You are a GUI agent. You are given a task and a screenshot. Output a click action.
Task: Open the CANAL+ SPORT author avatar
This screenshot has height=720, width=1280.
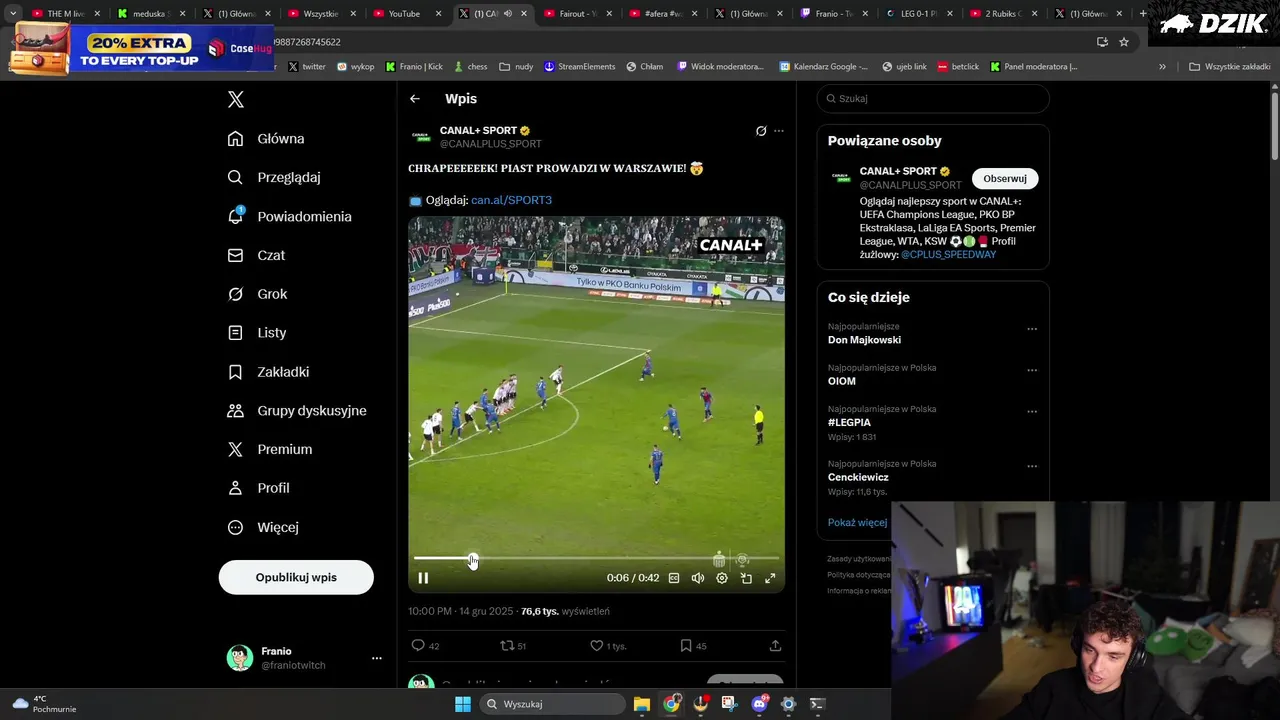tap(421, 136)
